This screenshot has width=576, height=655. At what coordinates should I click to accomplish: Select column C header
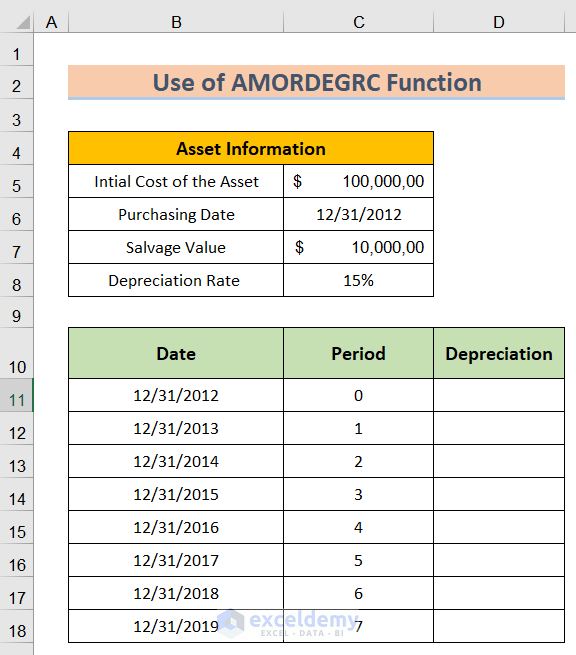358,22
